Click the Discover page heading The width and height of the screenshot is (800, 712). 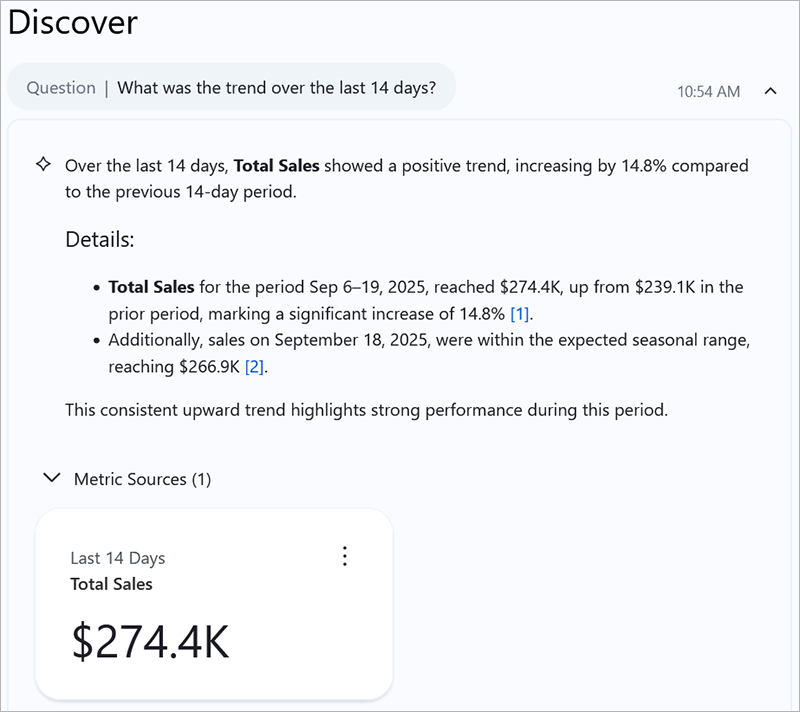(73, 23)
